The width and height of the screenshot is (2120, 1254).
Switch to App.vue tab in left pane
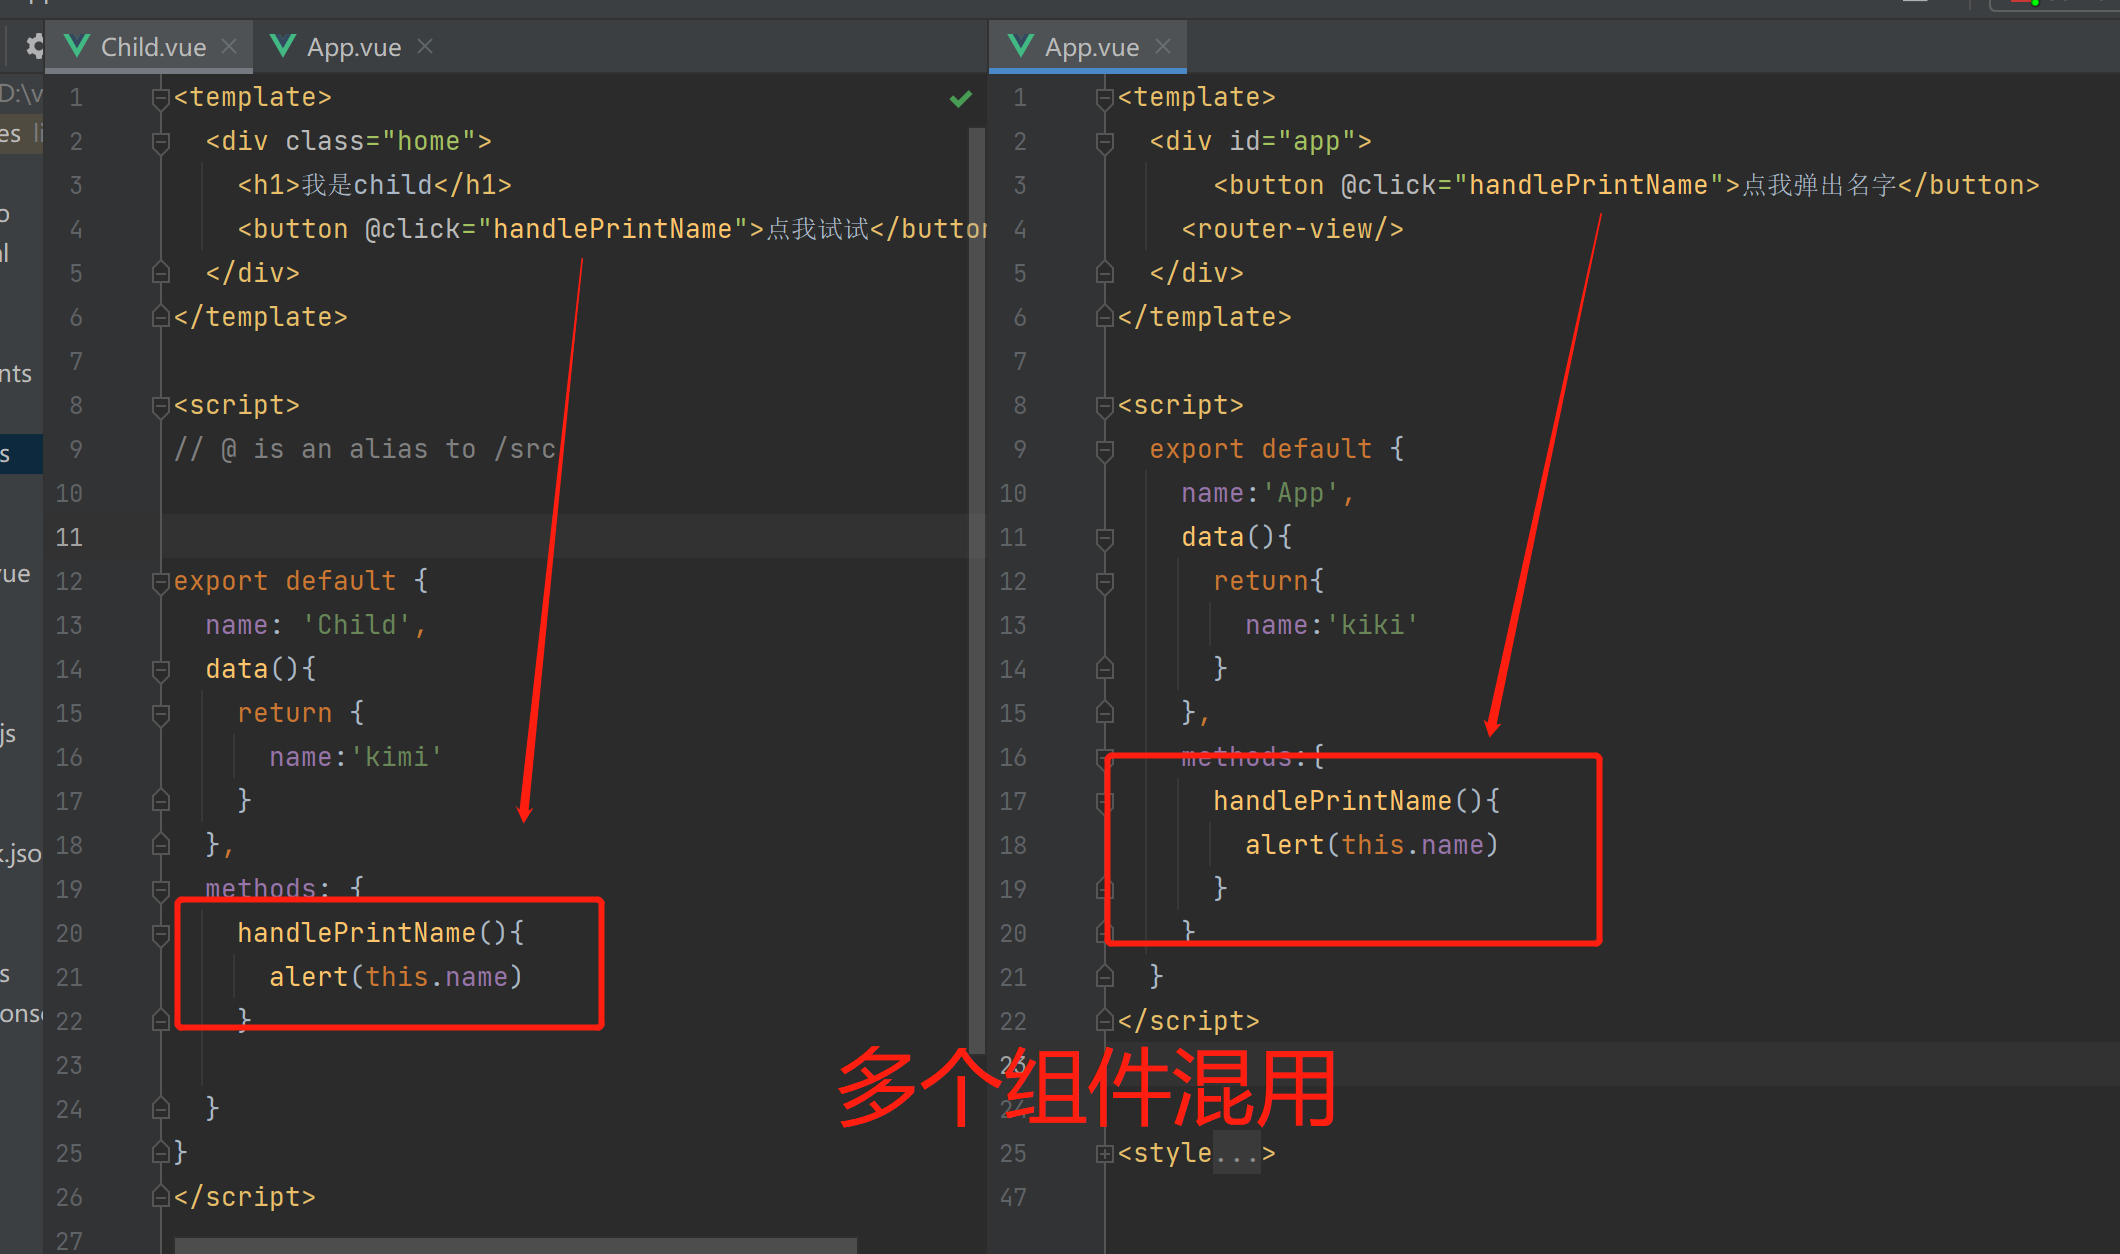coord(353,47)
